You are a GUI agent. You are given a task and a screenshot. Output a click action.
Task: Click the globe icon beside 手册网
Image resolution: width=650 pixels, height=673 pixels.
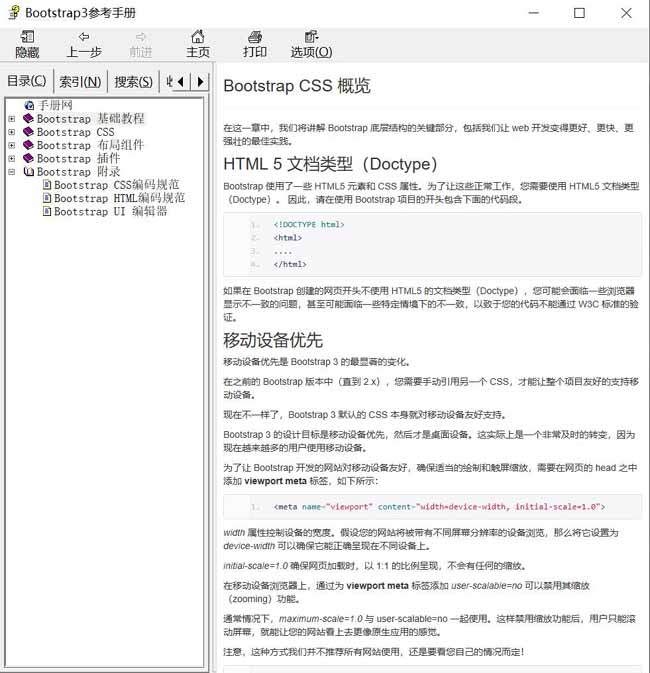[x=29, y=105]
